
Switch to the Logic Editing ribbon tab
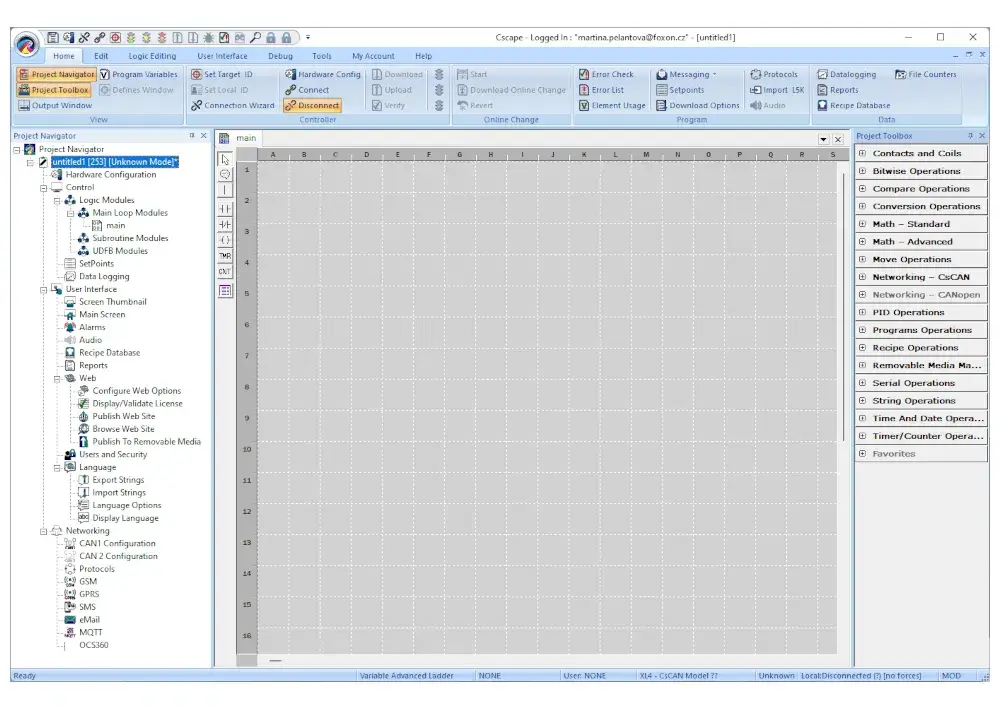pos(152,56)
